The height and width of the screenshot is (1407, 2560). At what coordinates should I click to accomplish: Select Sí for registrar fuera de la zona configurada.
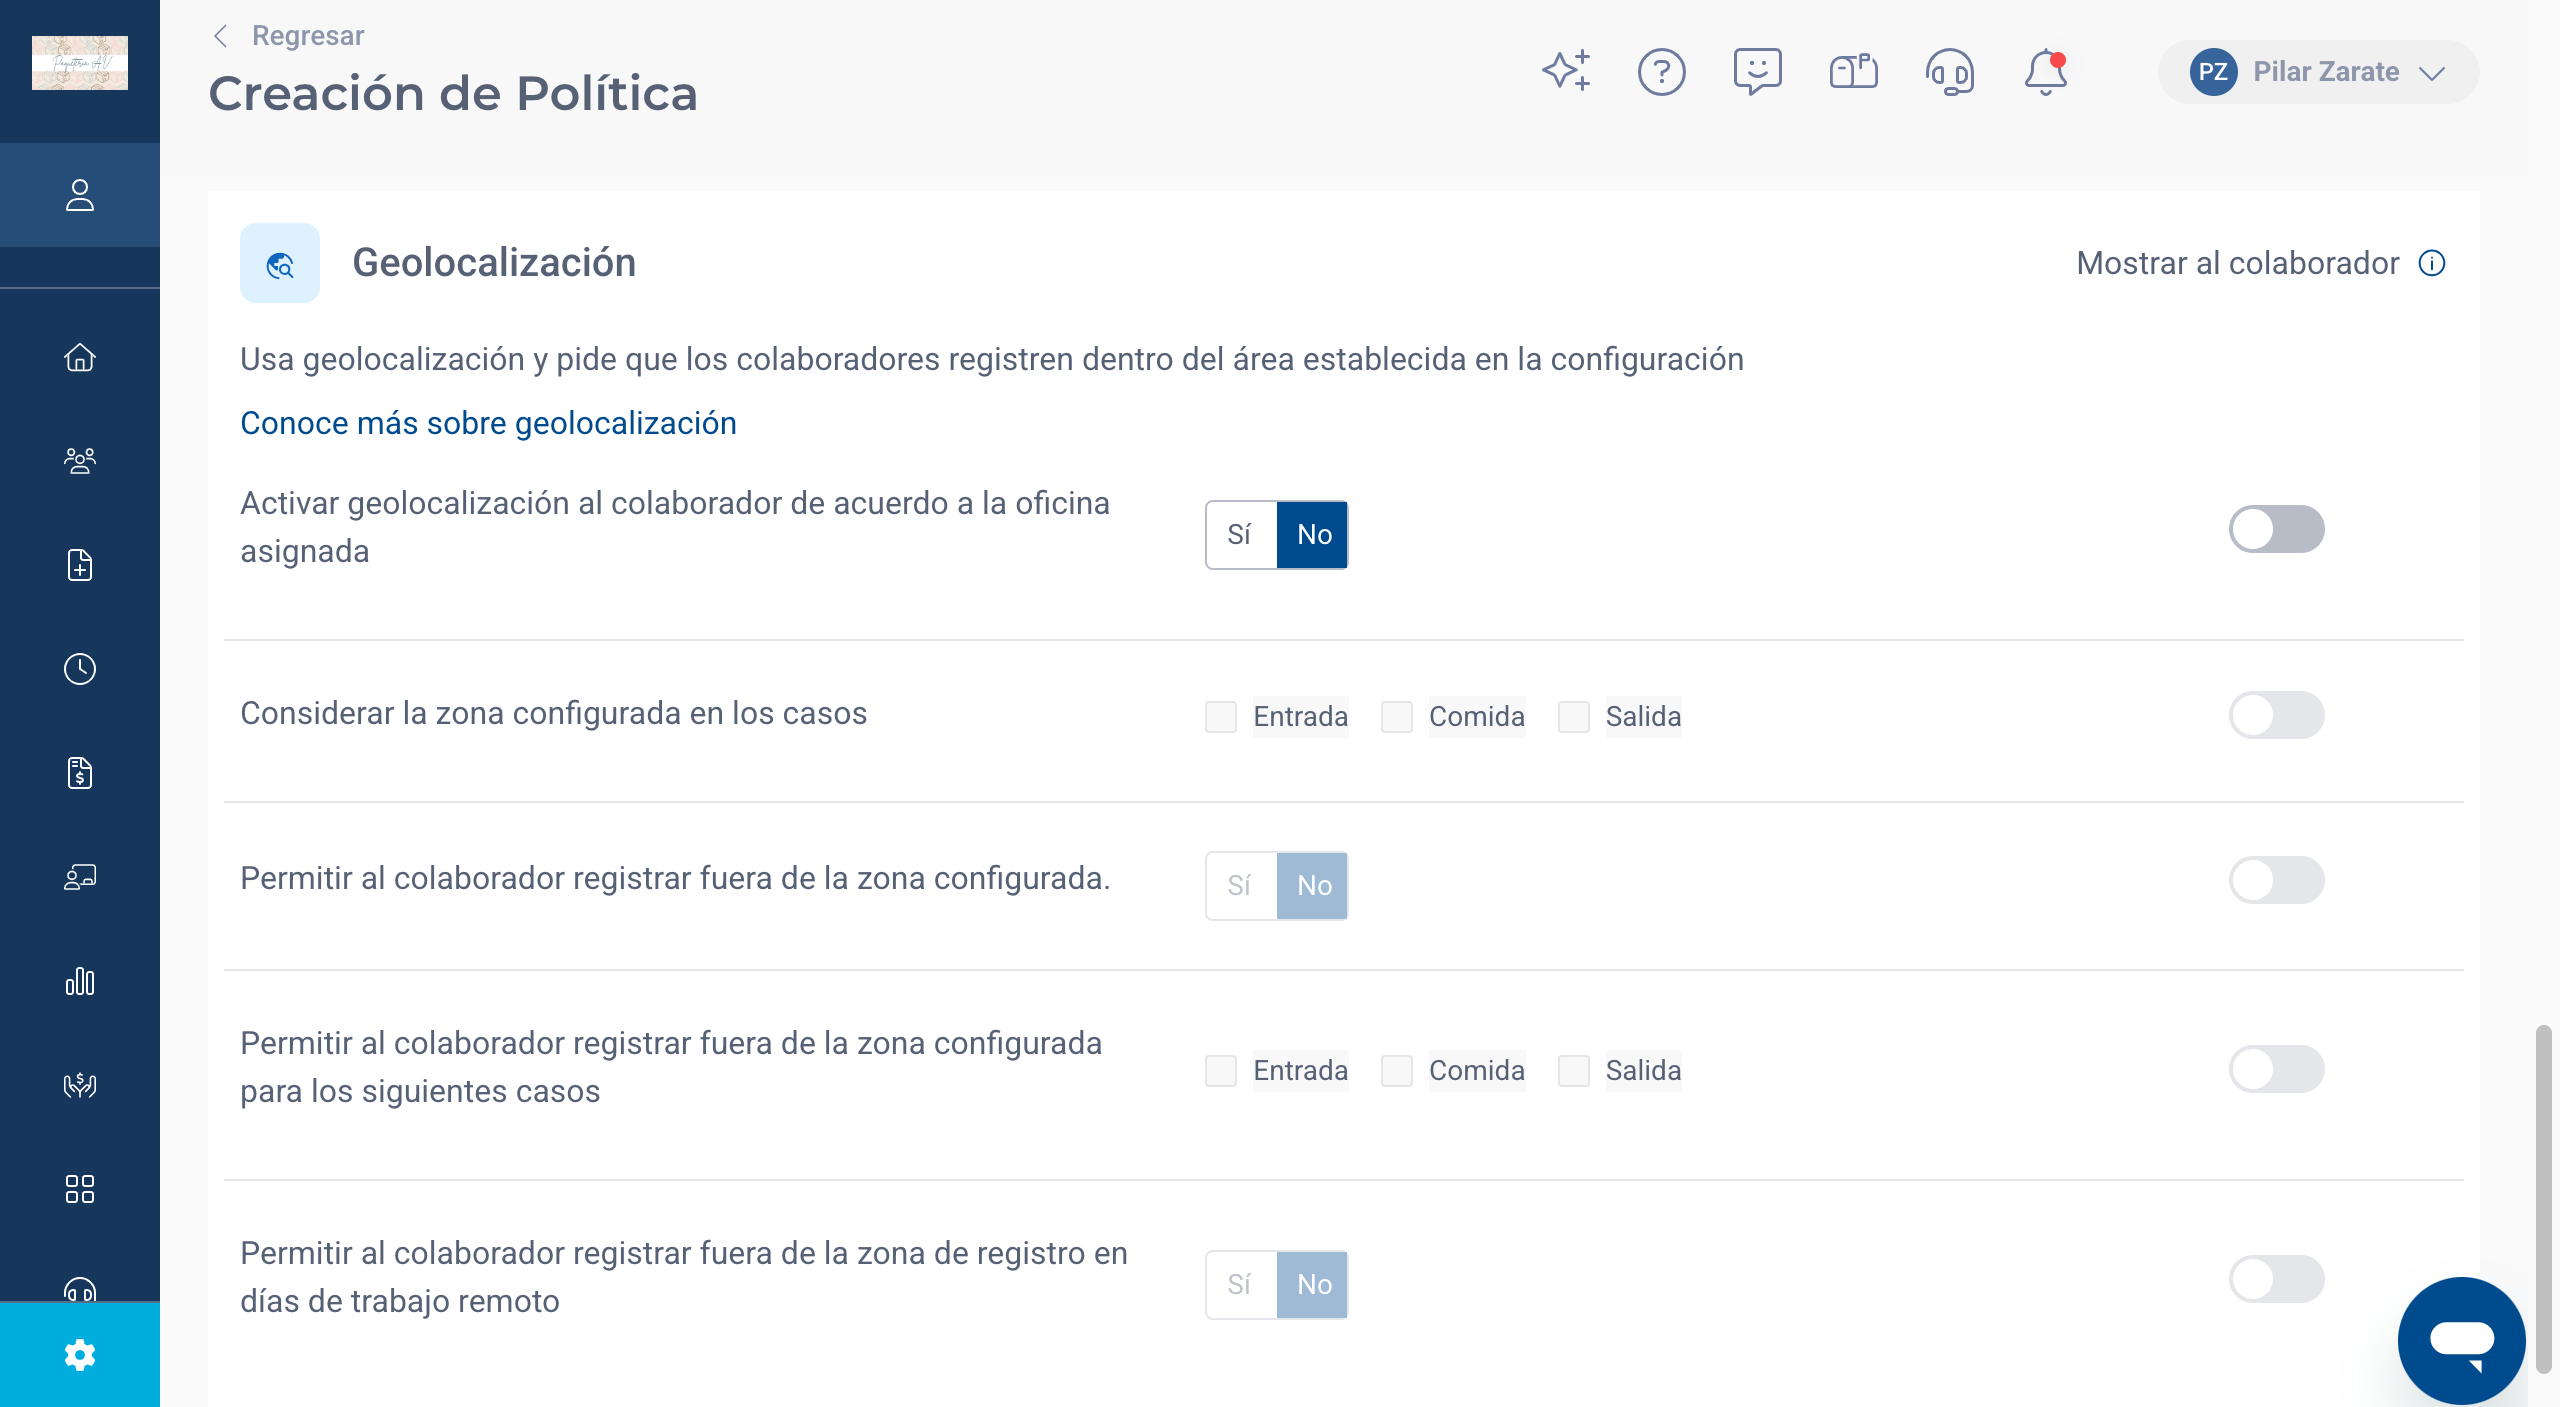point(1240,886)
